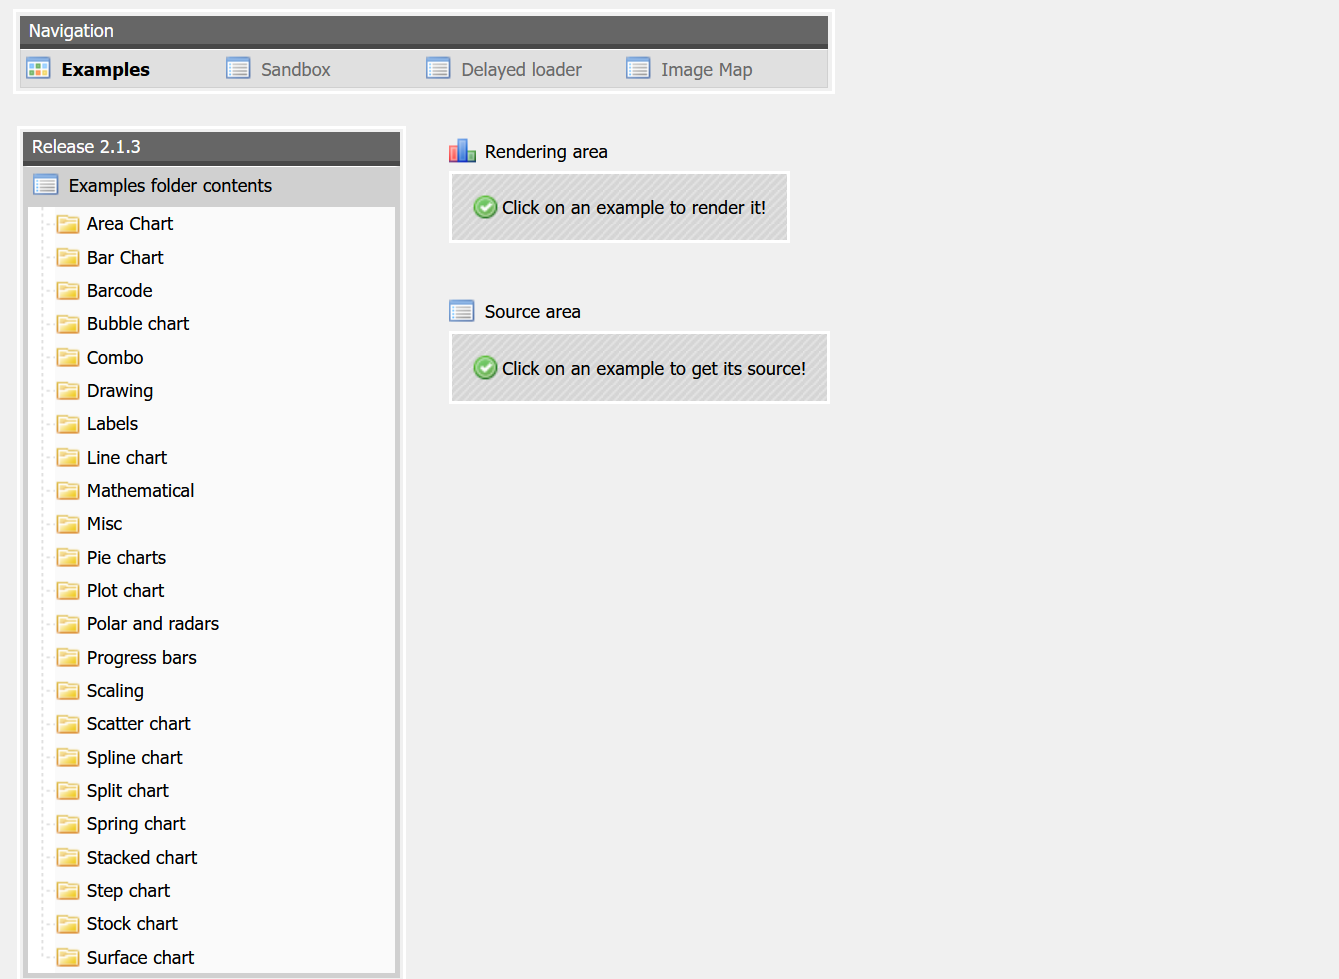Click the Pie charts folder icon

[68, 558]
